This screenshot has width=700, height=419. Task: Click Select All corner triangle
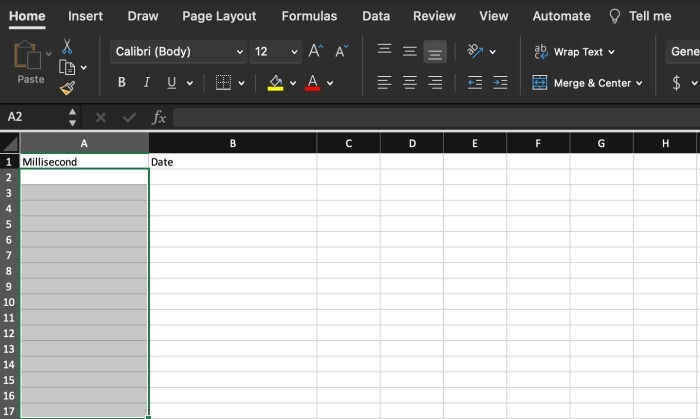(9, 143)
